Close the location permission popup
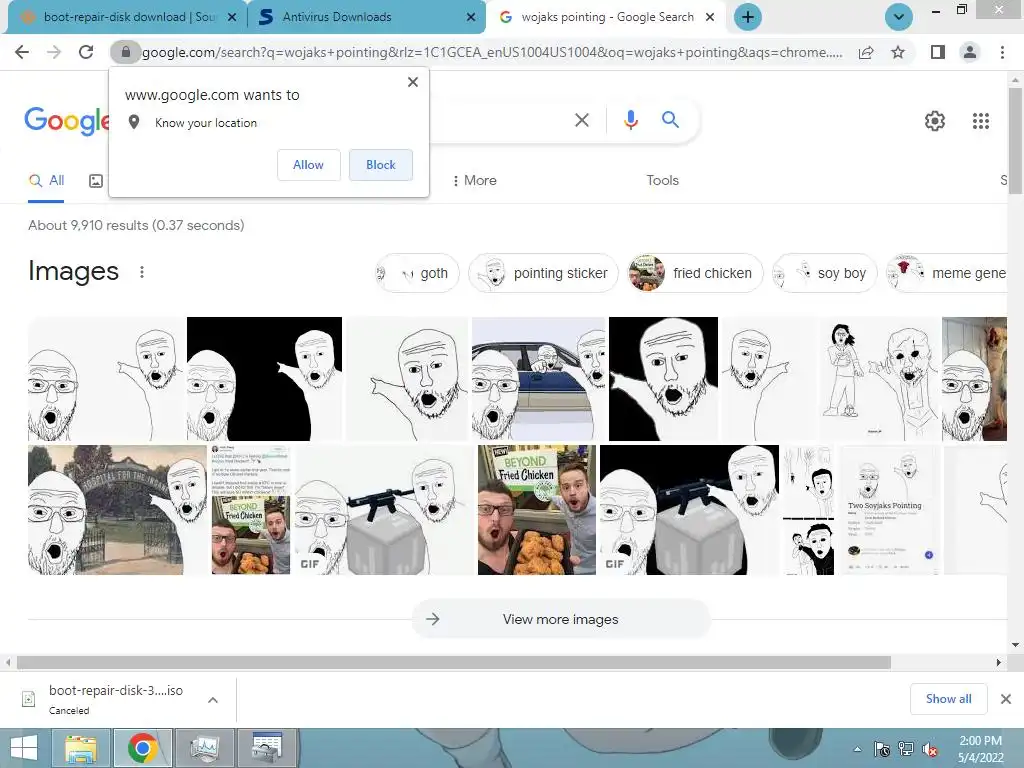1024x768 pixels. 413,82
